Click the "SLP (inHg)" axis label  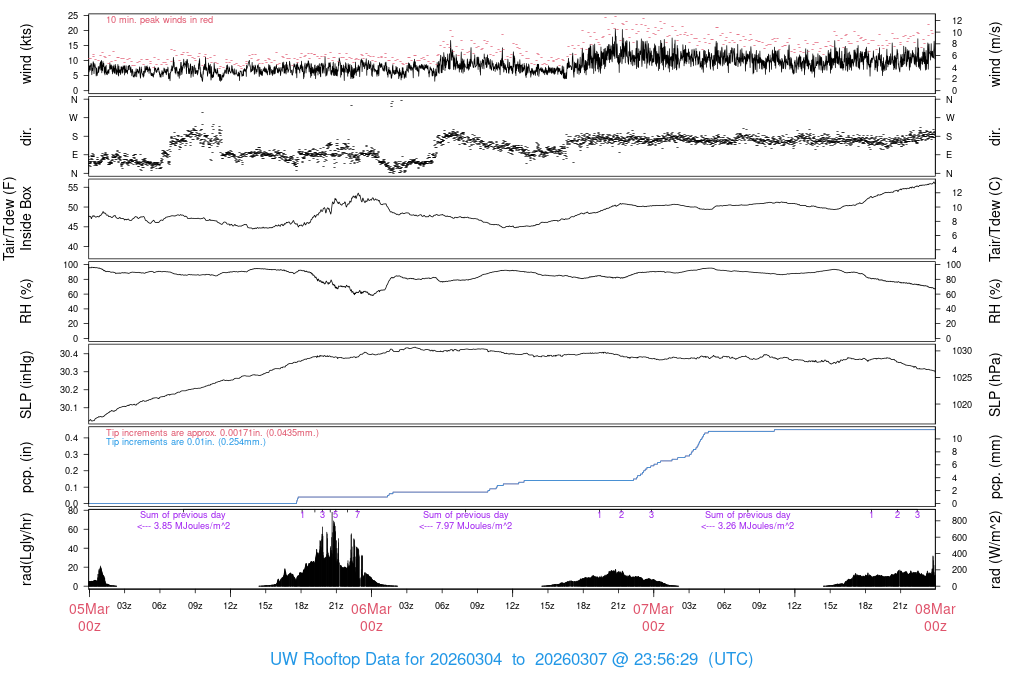click(26, 385)
